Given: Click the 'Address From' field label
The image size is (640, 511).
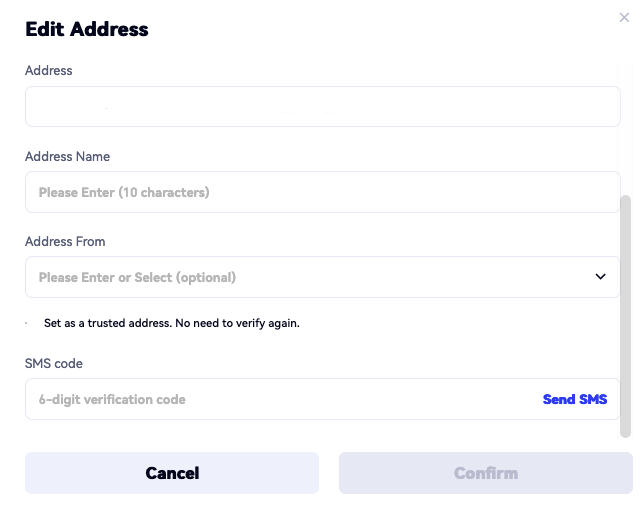Looking at the screenshot, I should tap(65, 241).
